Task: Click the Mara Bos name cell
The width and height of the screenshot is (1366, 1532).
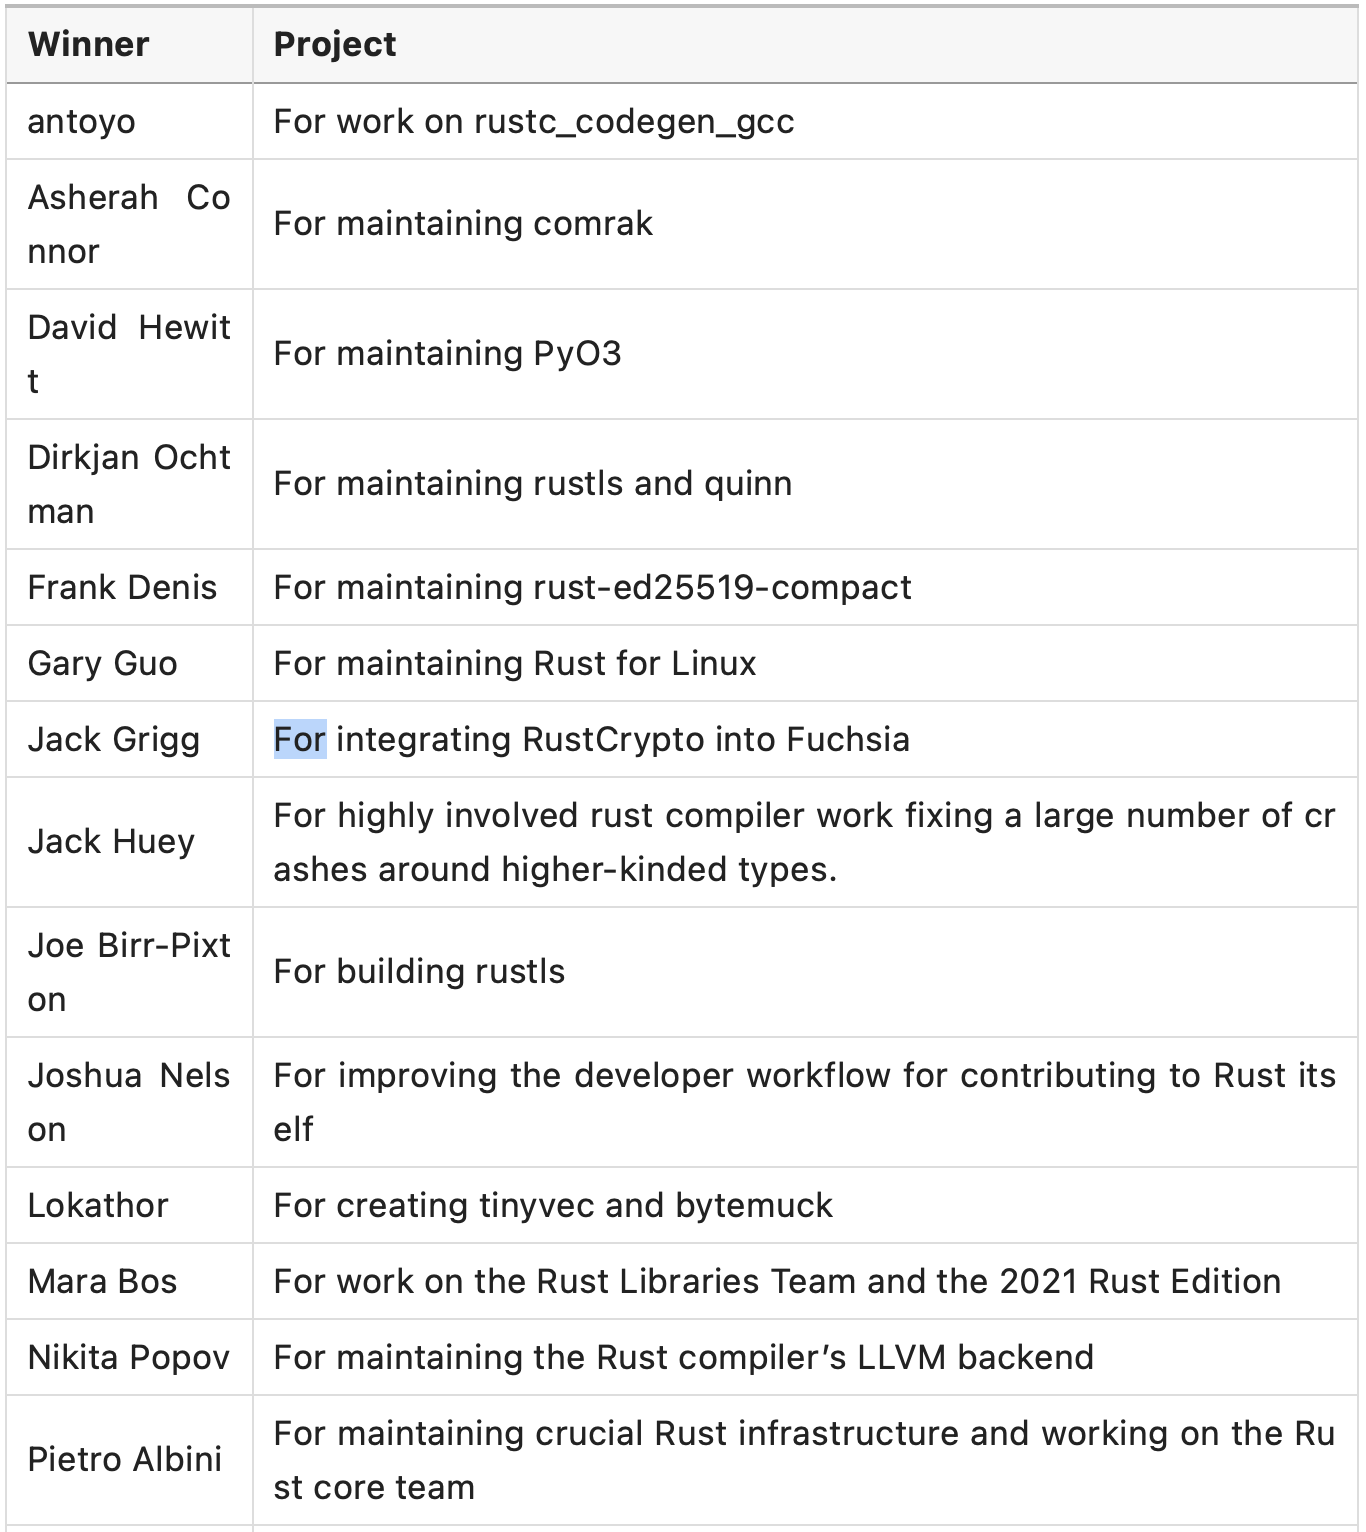Action: point(102,1282)
